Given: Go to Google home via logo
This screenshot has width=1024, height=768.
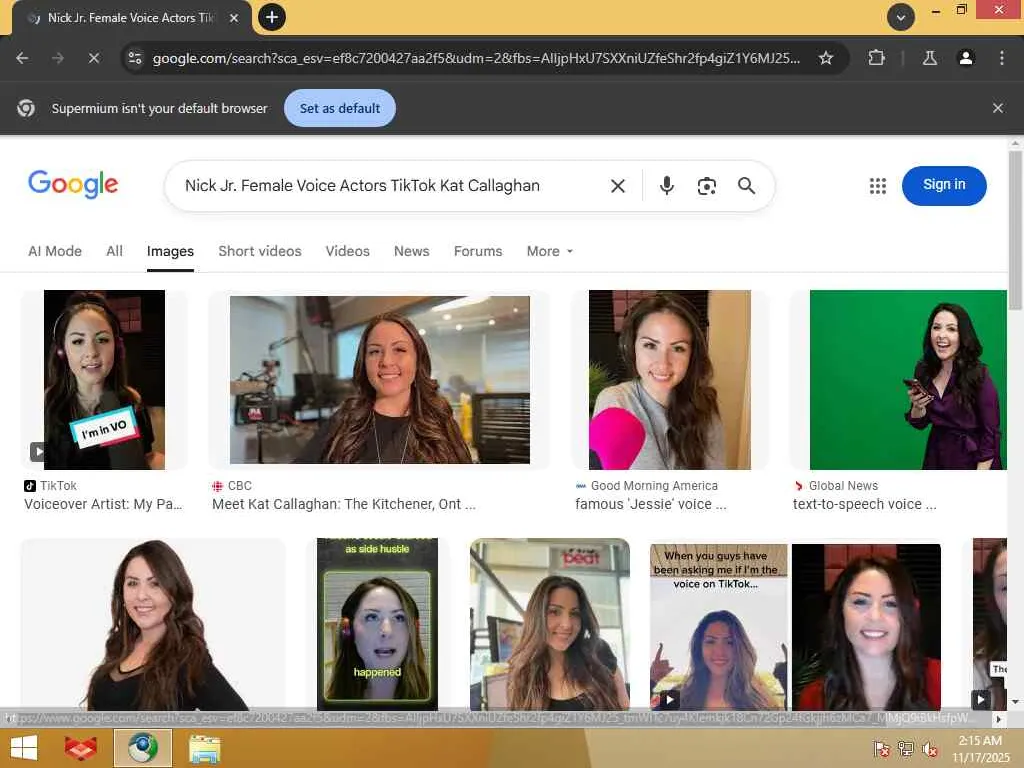Looking at the screenshot, I should click(x=73, y=184).
